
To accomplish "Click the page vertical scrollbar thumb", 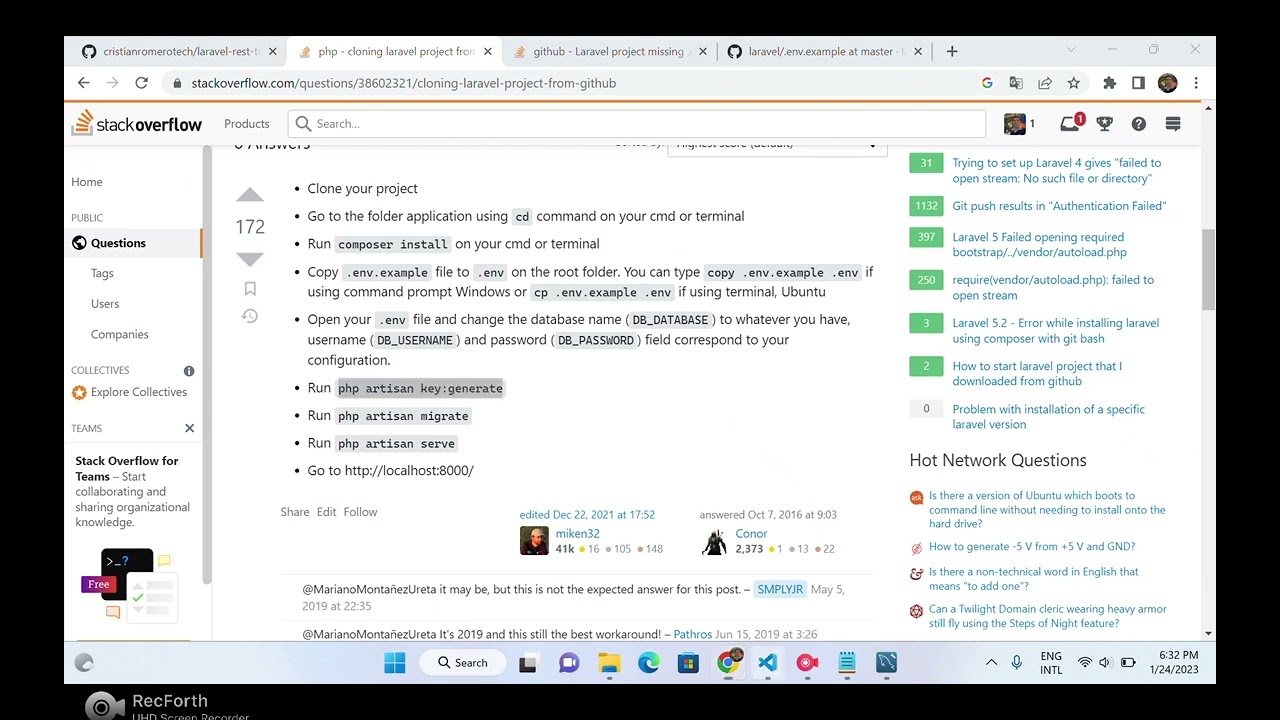I will [x=1208, y=270].
